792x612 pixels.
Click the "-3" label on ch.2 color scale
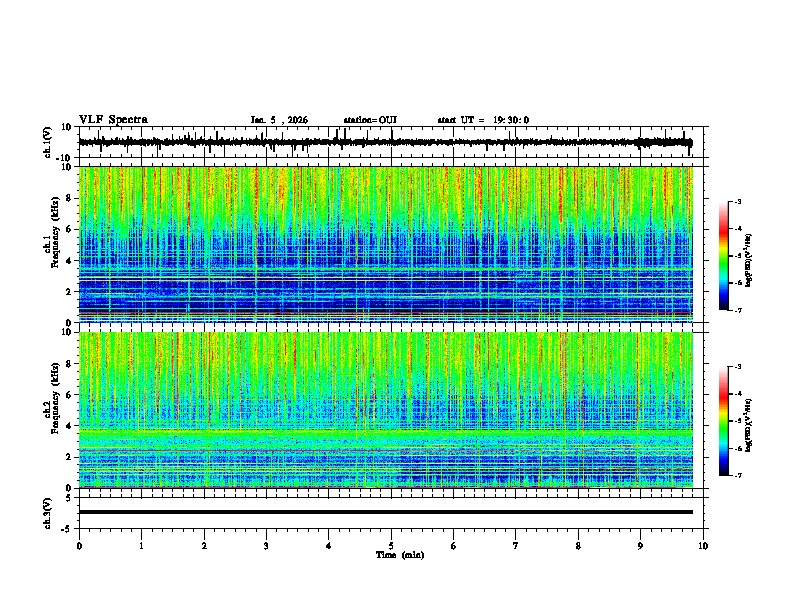click(x=738, y=367)
